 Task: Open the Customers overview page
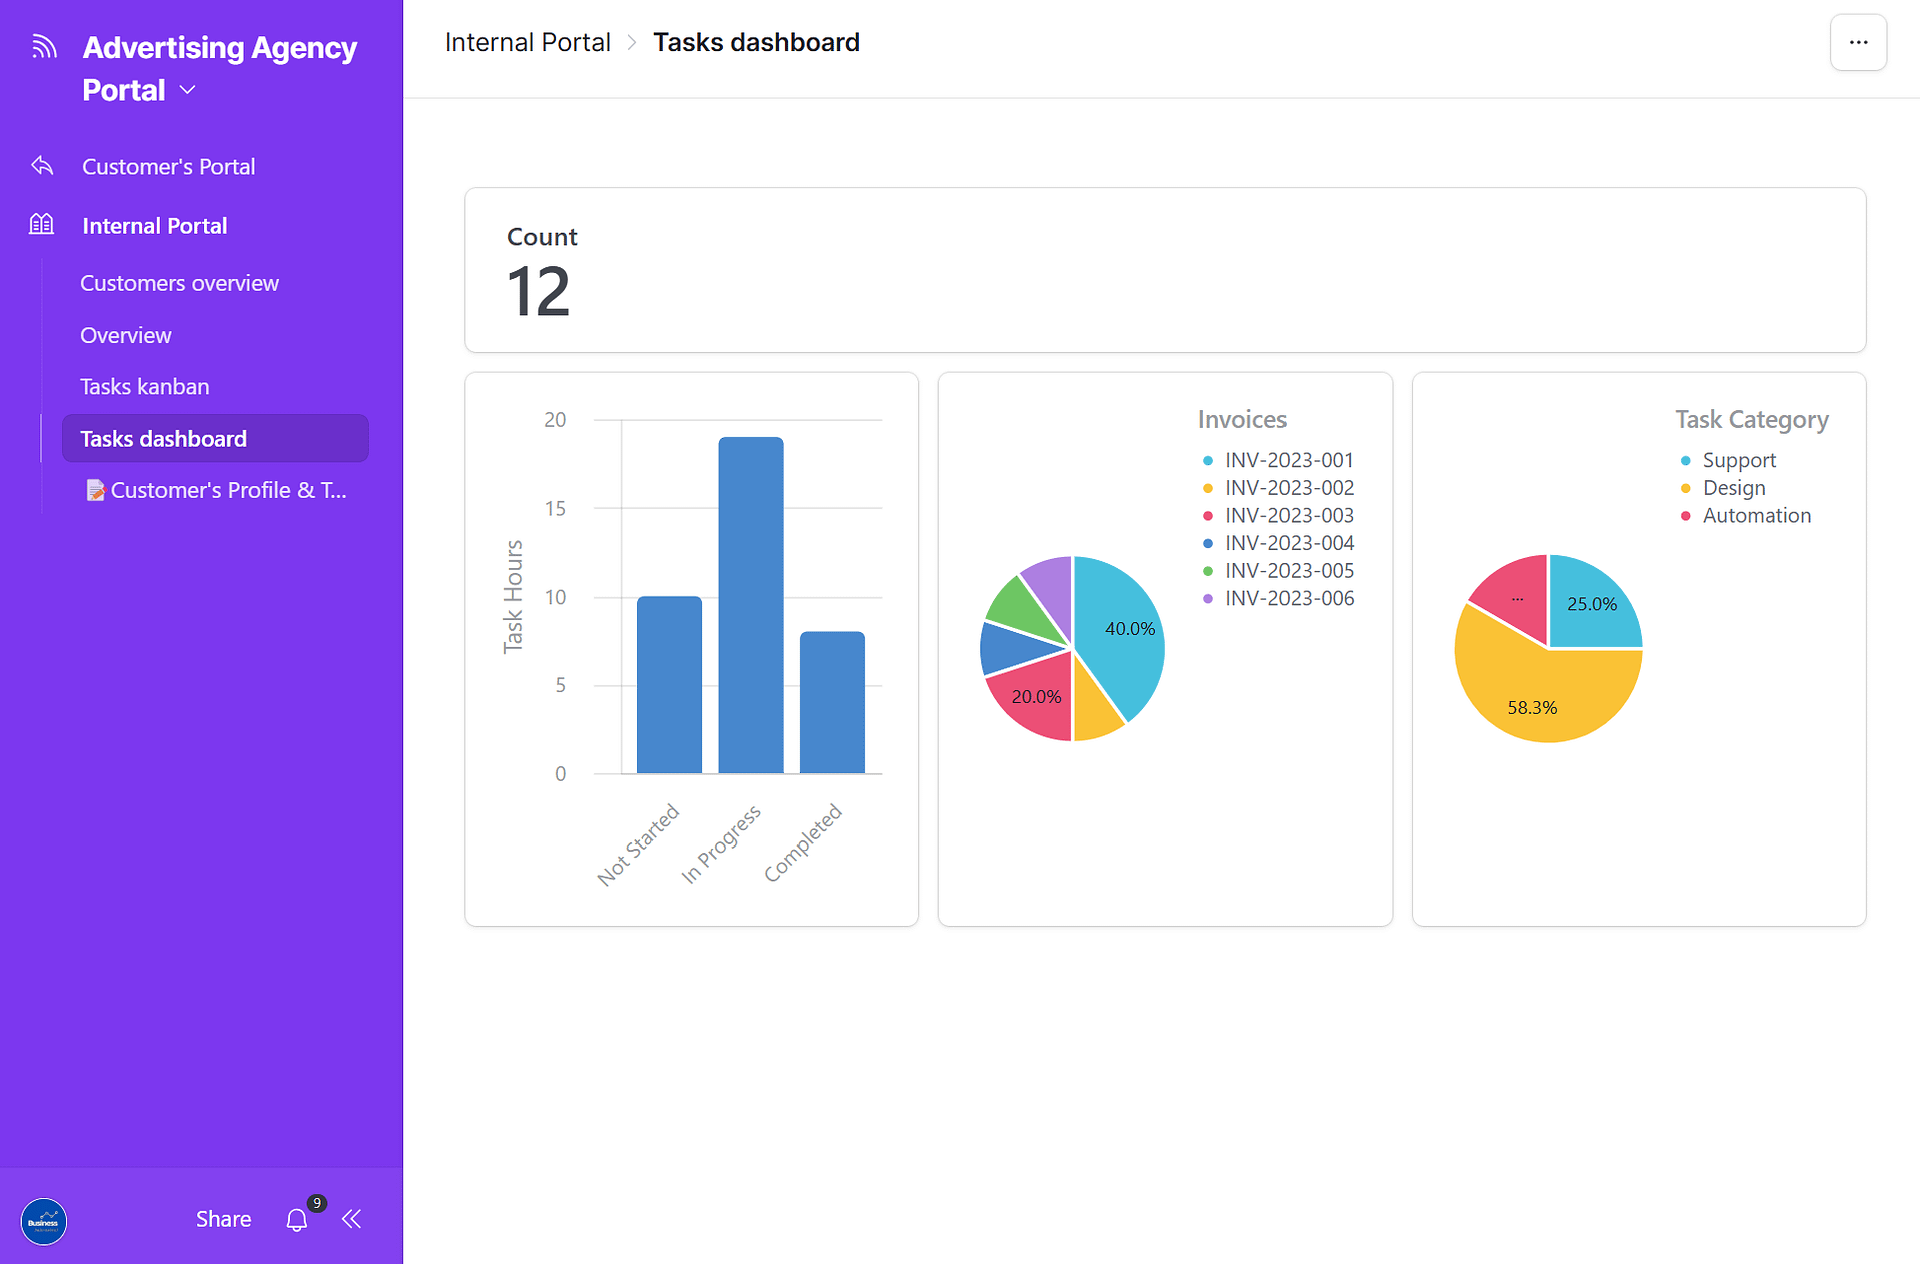click(x=179, y=283)
